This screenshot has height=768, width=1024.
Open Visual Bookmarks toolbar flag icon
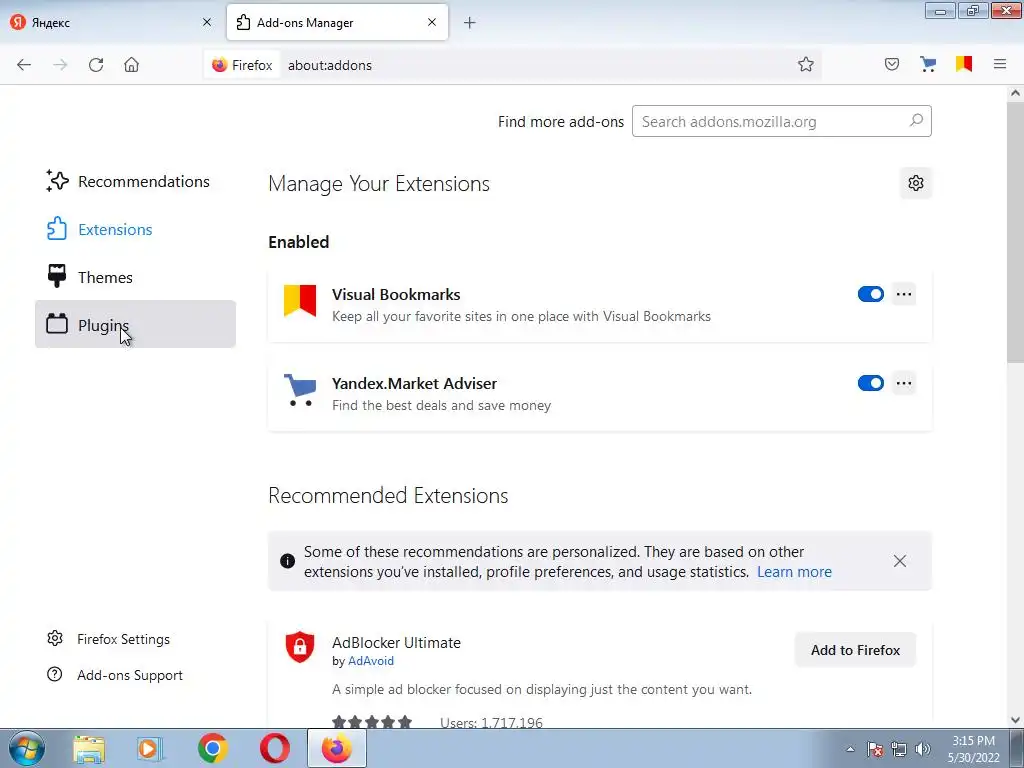[x=963, y=64]
